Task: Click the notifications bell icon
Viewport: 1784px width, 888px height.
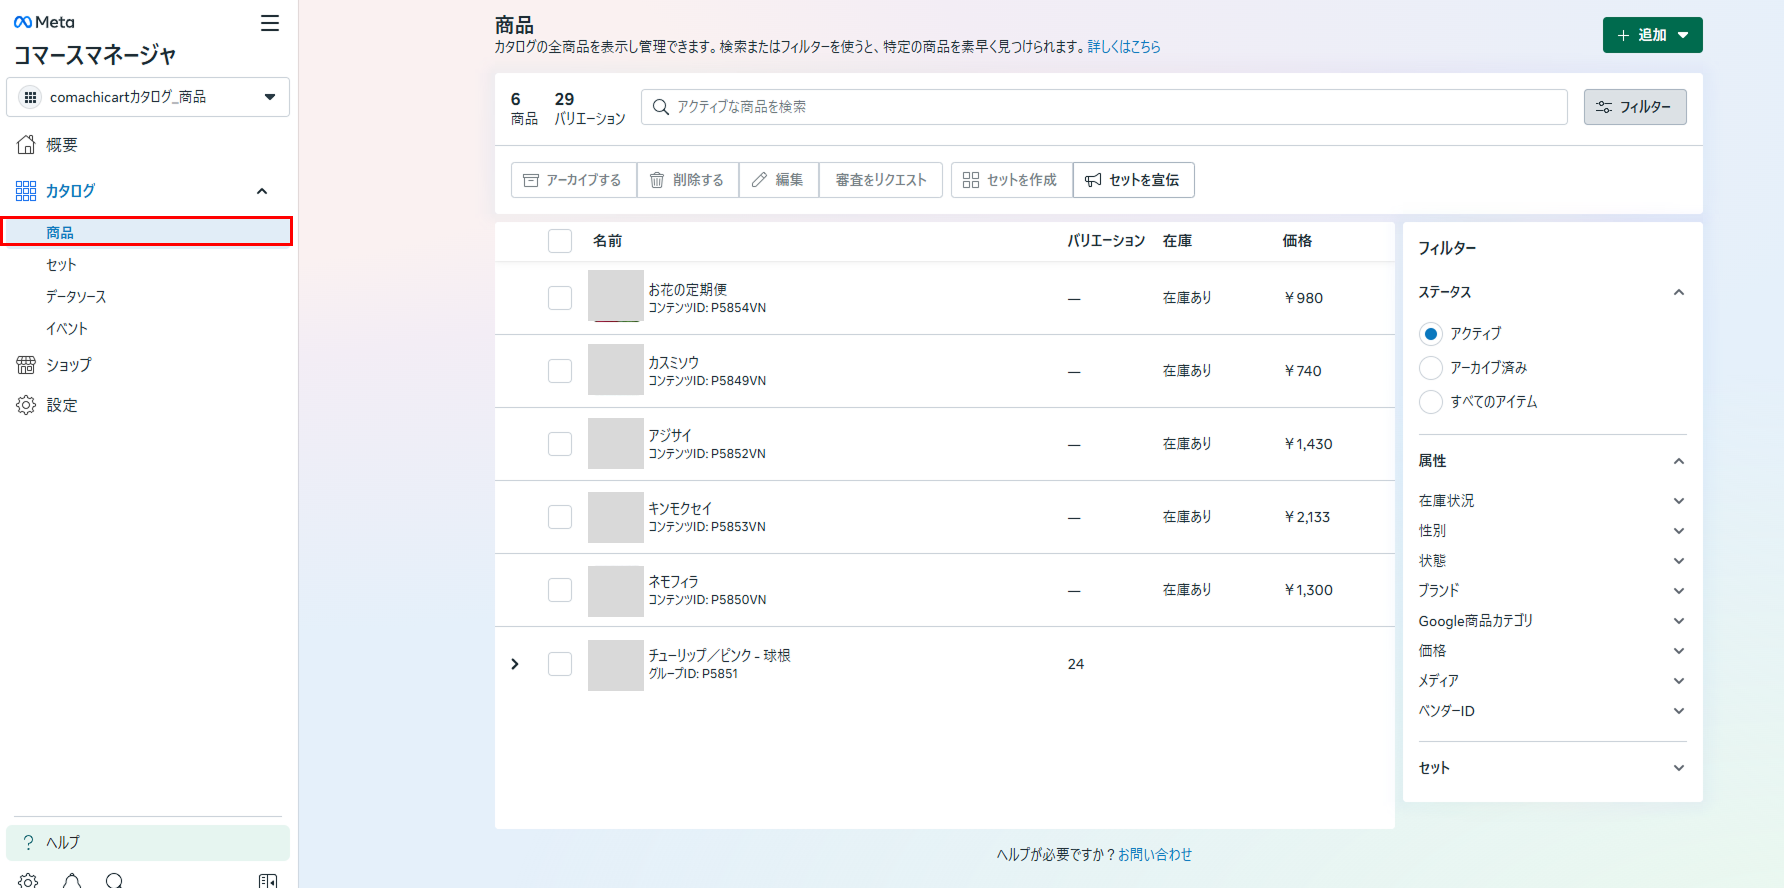Action: (72, 880)
